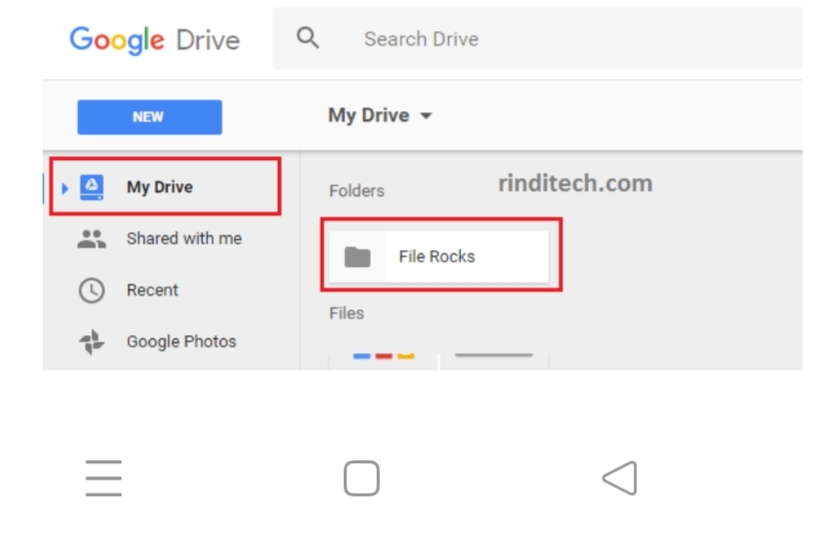This screenshot has width=836, height=544.
Task: Tap the Android back triangle icon
Action: tap(620, 478)
